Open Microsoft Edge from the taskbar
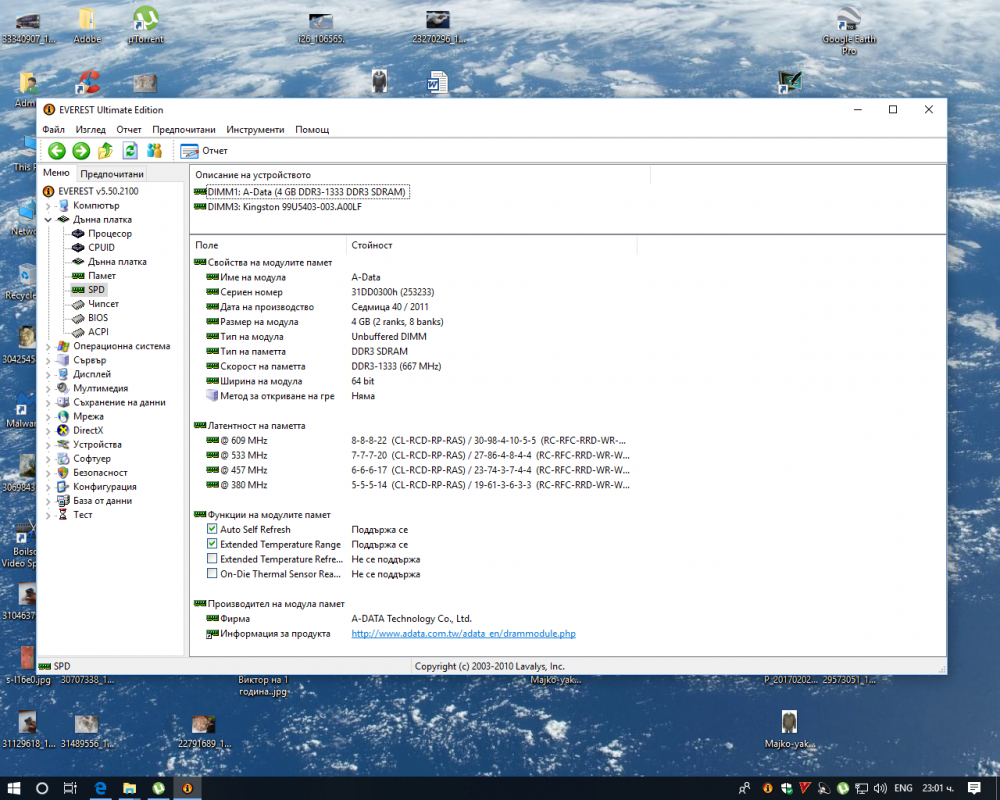The image size is (1000, 800). tap(100, 788)
